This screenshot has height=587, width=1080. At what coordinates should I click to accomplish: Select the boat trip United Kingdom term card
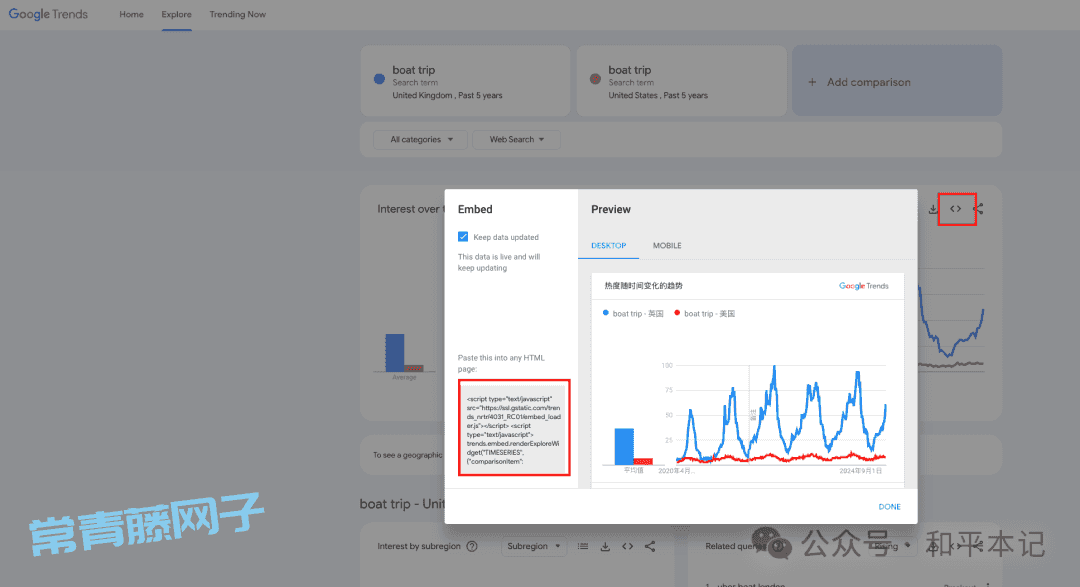click(466, 81)
